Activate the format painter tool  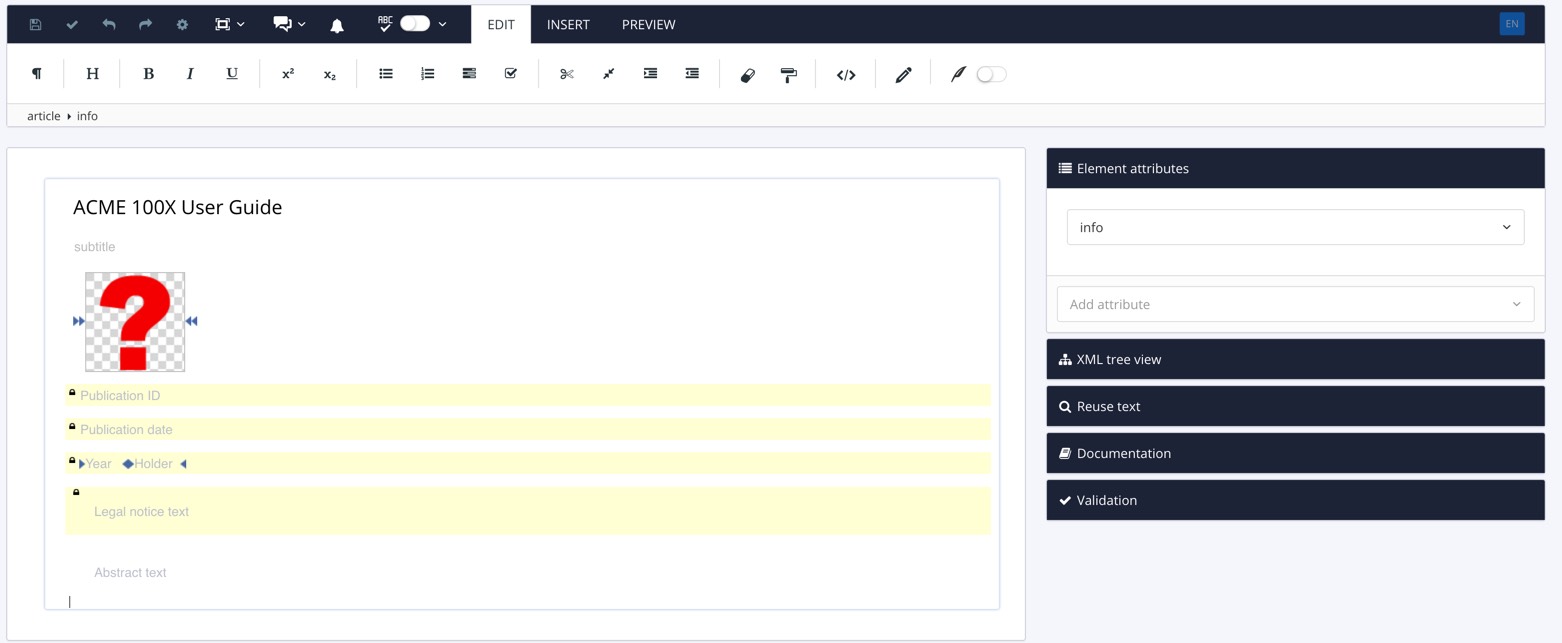(788, 74)
